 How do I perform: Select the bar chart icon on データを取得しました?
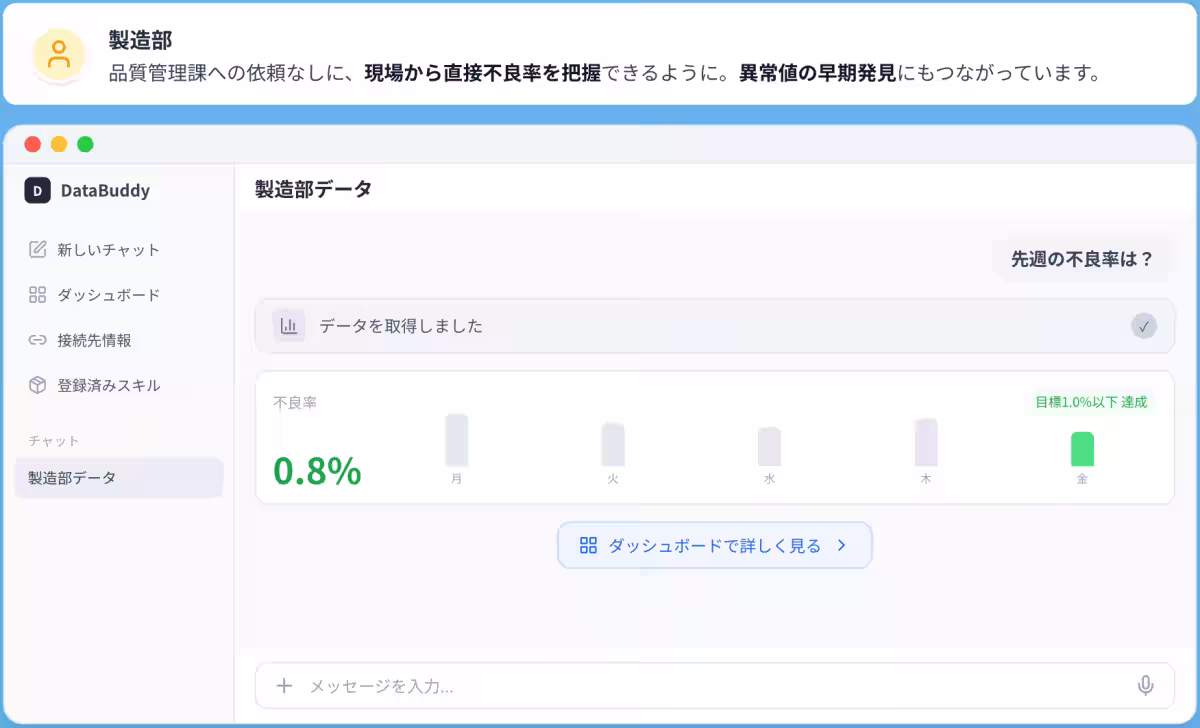pyautogui.click(x=289, y=325)
